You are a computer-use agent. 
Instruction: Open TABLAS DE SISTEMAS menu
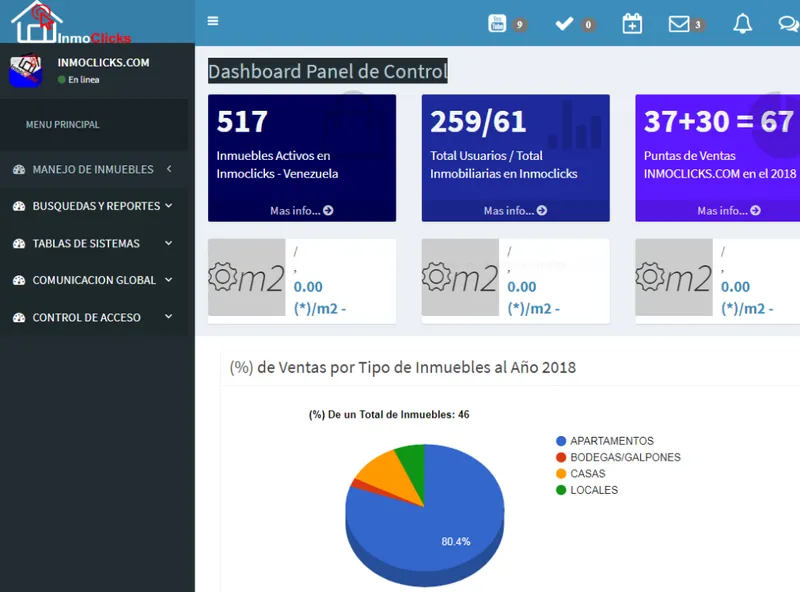point(94,243)
